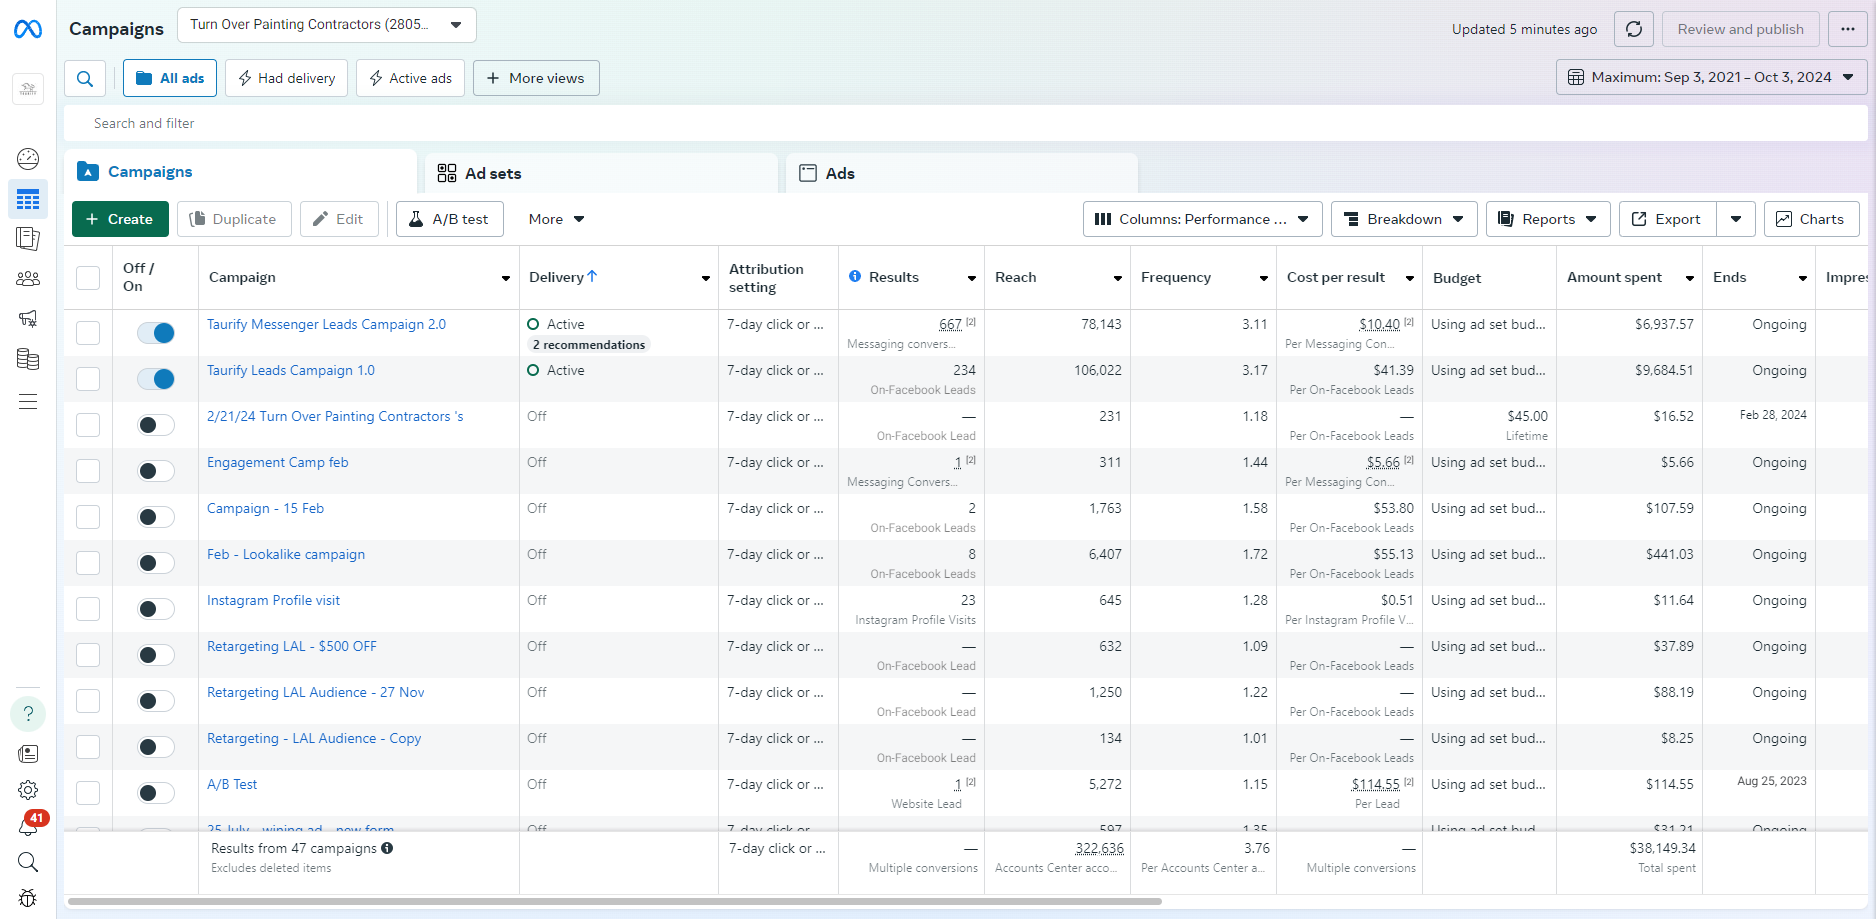Open the date range Maximum dropdown
Screen dimensions: 1876x919
coord(1711,77)
